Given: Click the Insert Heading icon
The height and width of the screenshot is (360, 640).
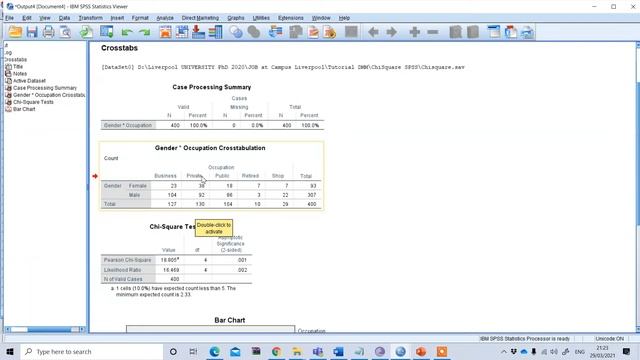Looking at the screenshot, I should [493, 32].
